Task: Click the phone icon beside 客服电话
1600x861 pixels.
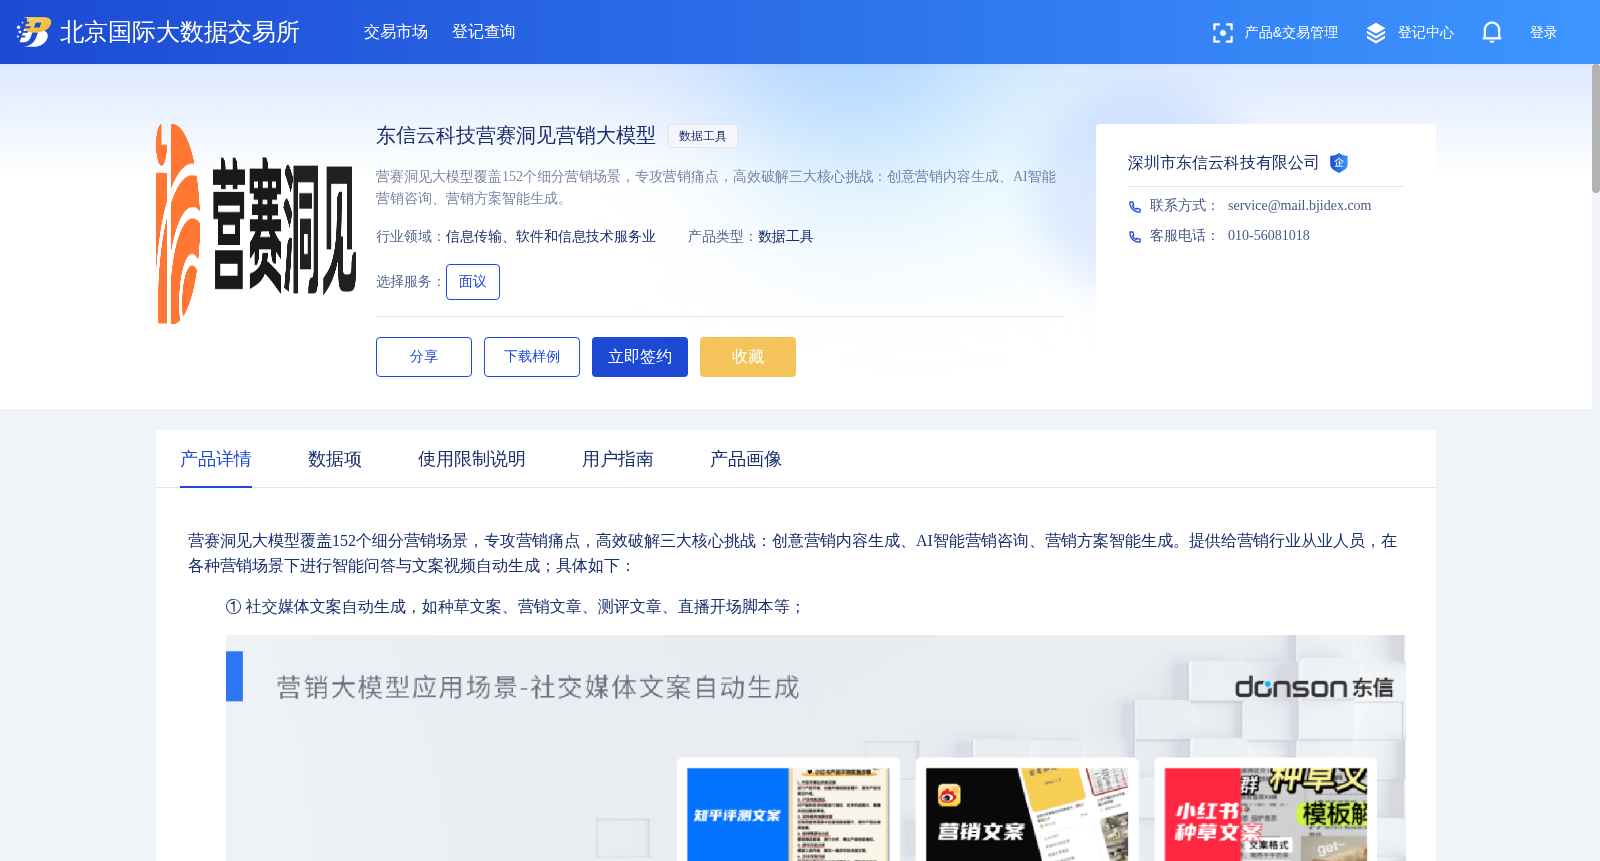Action: point(1135,237)
